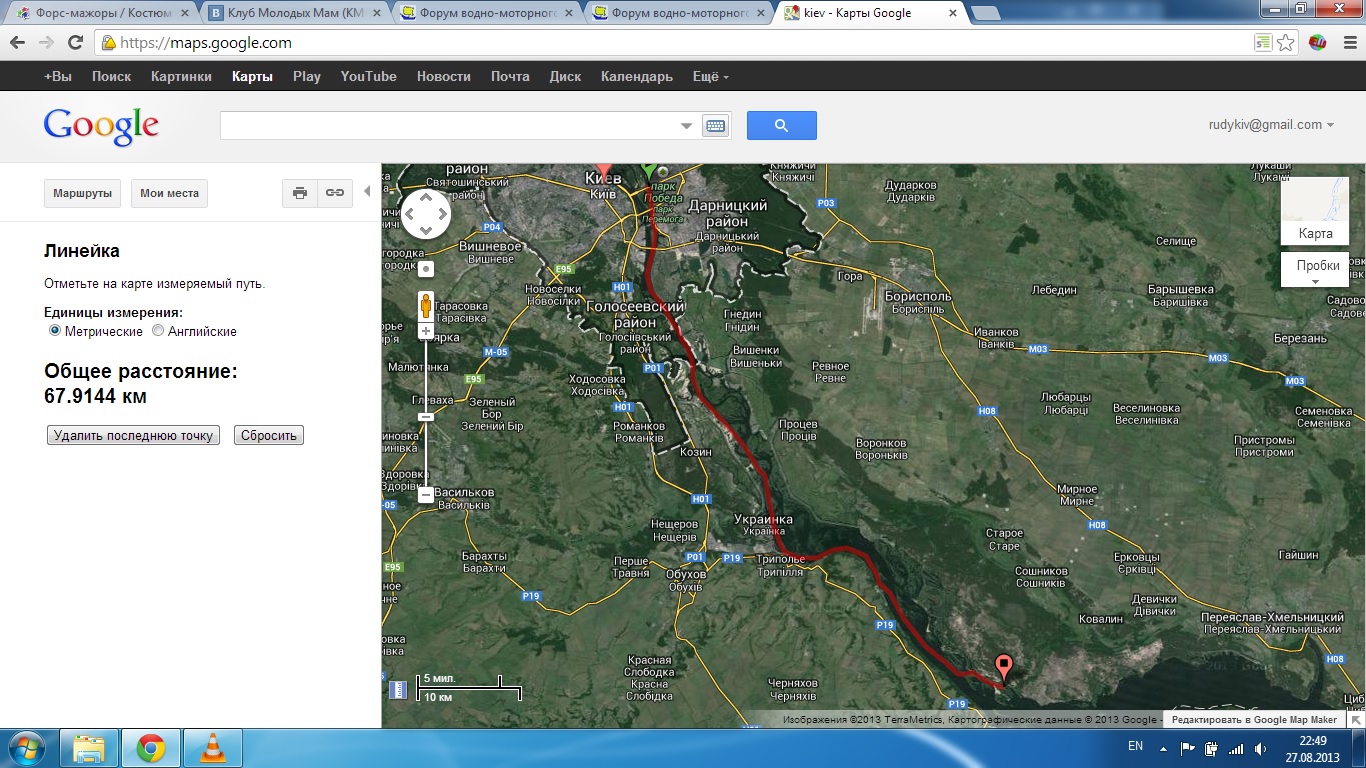The width and height of the screenshot is (1366, 768).
Task: Zoom out with the minus button
Action: click(426, 494)
